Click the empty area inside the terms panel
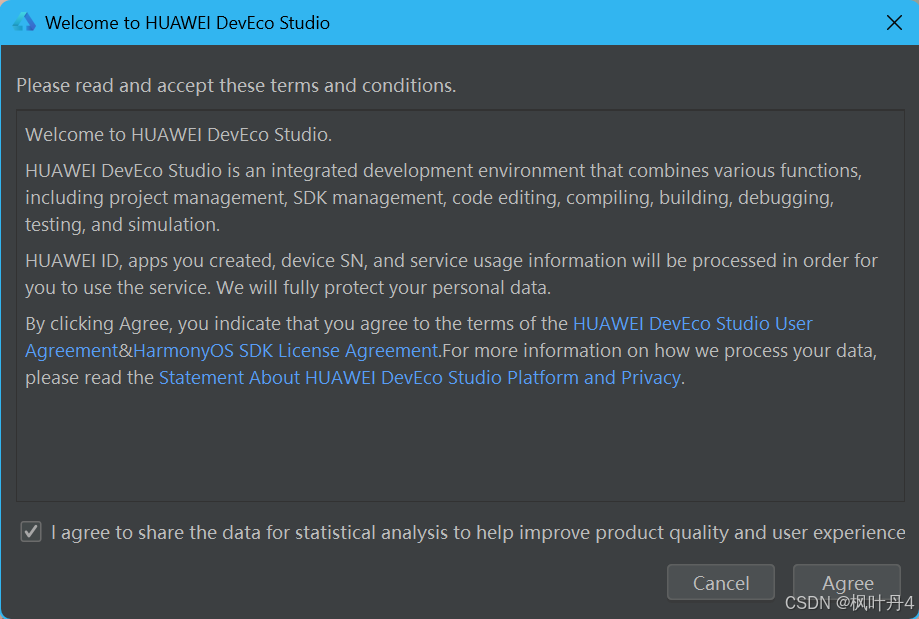 460,445
